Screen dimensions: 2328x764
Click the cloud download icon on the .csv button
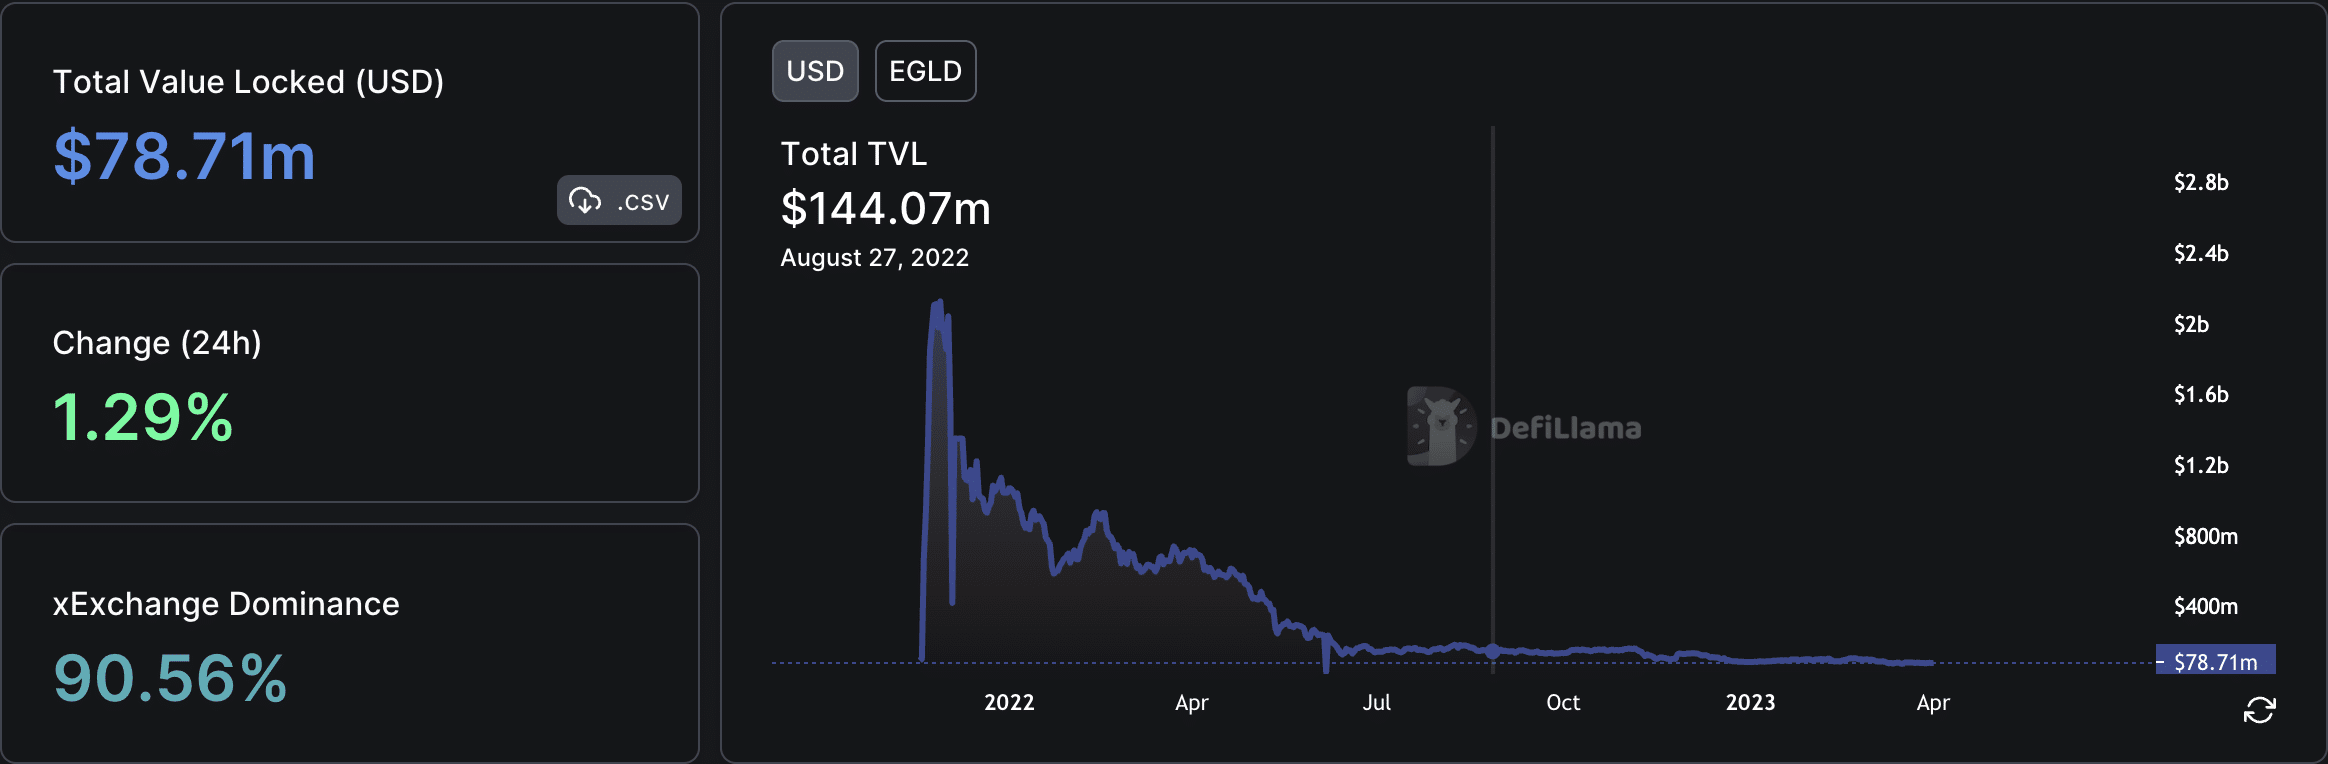[583, 200]
